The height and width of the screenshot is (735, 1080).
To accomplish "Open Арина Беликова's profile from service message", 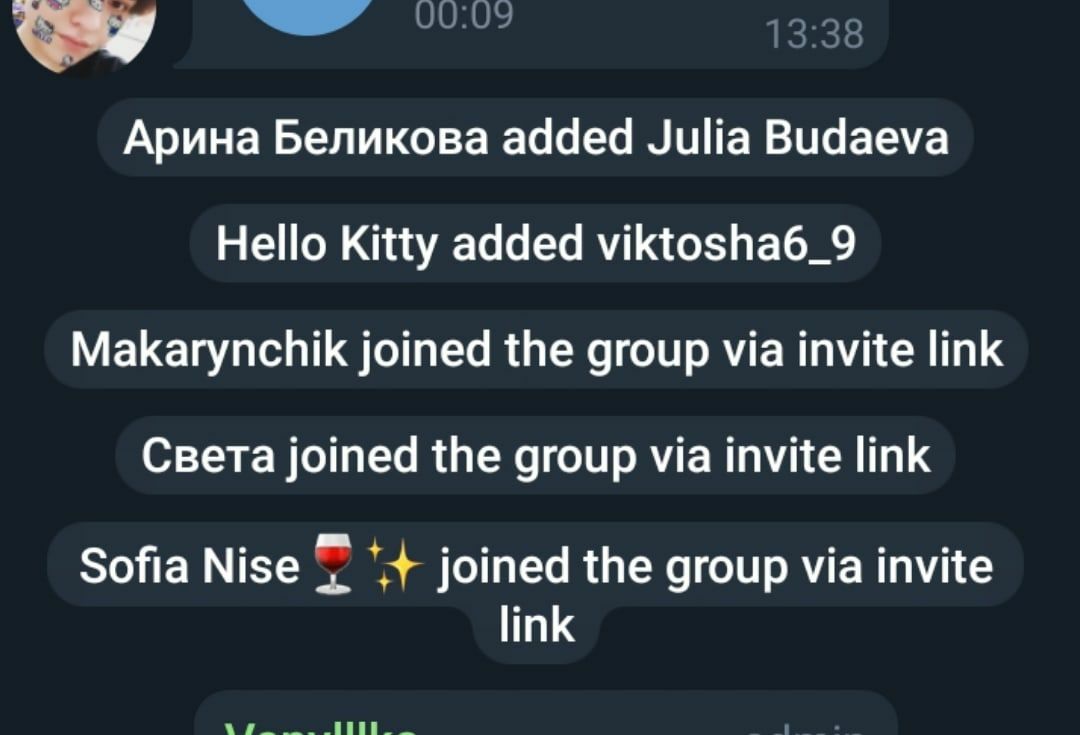I will point(306,138).
